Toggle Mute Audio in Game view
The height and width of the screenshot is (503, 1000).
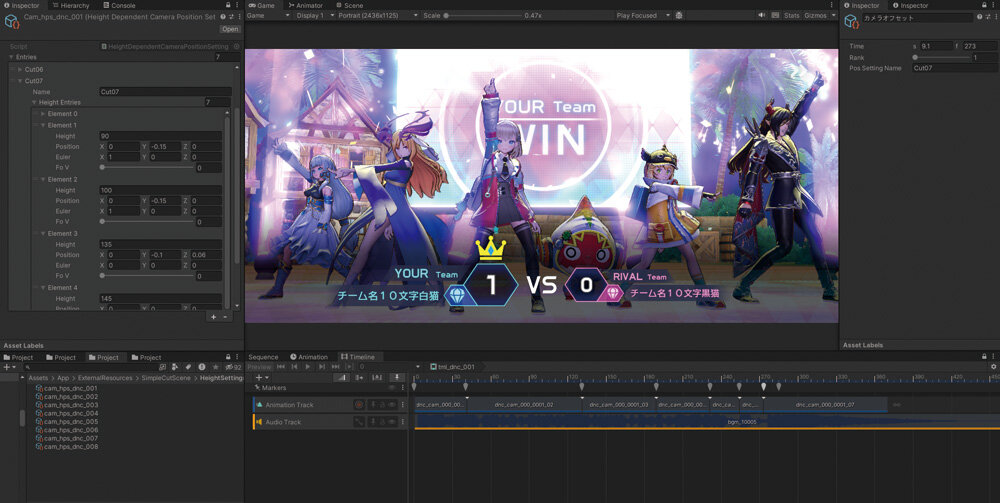[x=761, y=15]
